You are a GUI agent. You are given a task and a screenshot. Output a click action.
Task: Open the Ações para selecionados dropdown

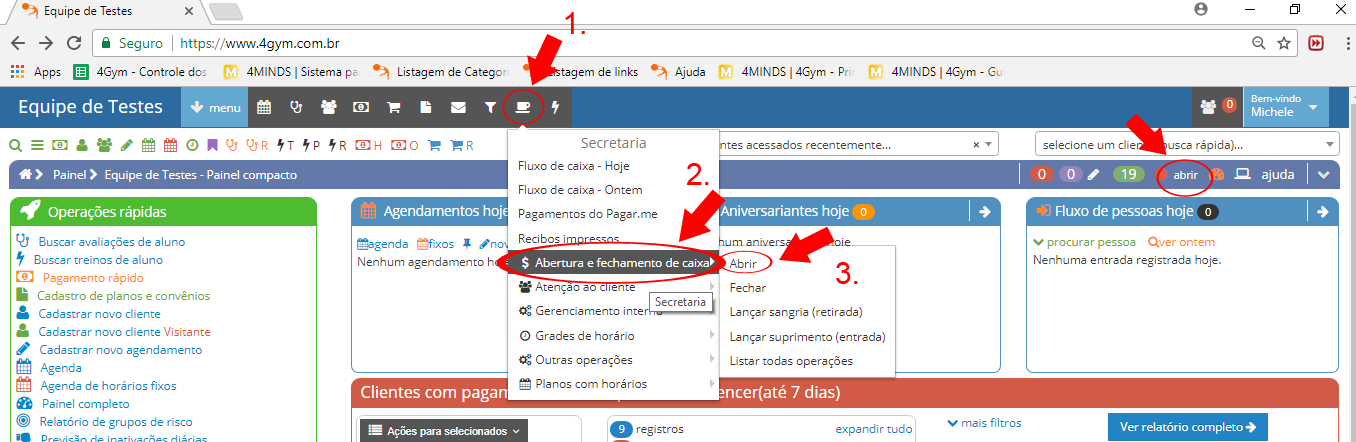click(x=443, y=430)
